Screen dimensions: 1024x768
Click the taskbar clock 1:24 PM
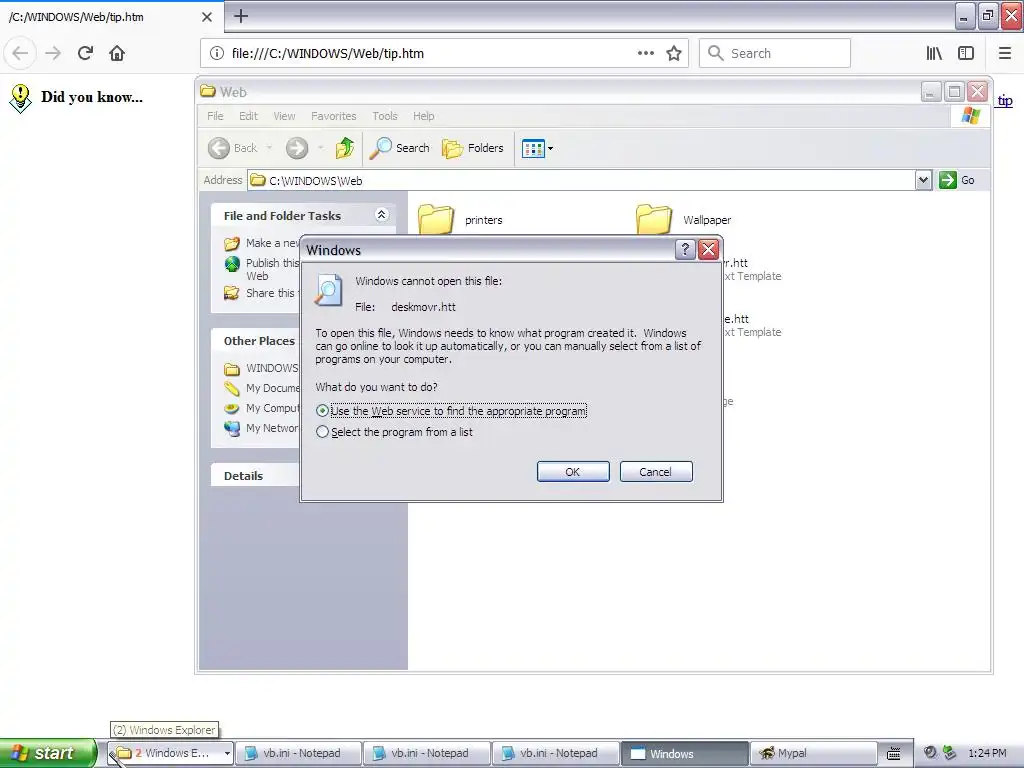(987, 753)
